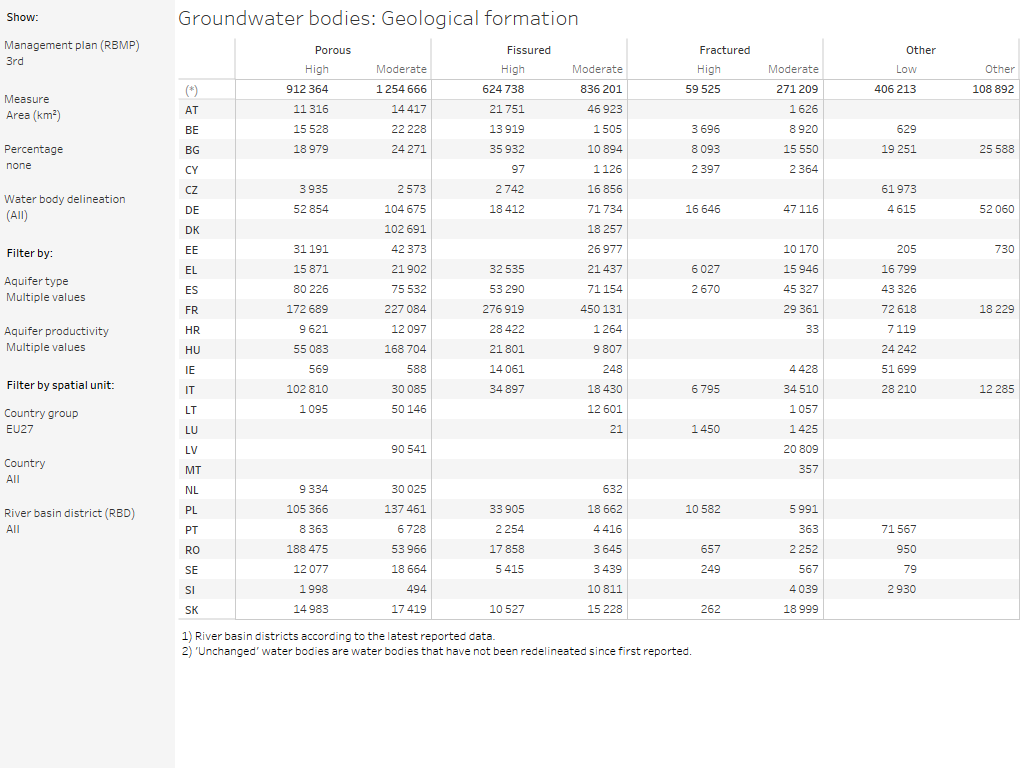Select the Porous column header
Viewport: 1024px width, 768px height.
point(332,50)
